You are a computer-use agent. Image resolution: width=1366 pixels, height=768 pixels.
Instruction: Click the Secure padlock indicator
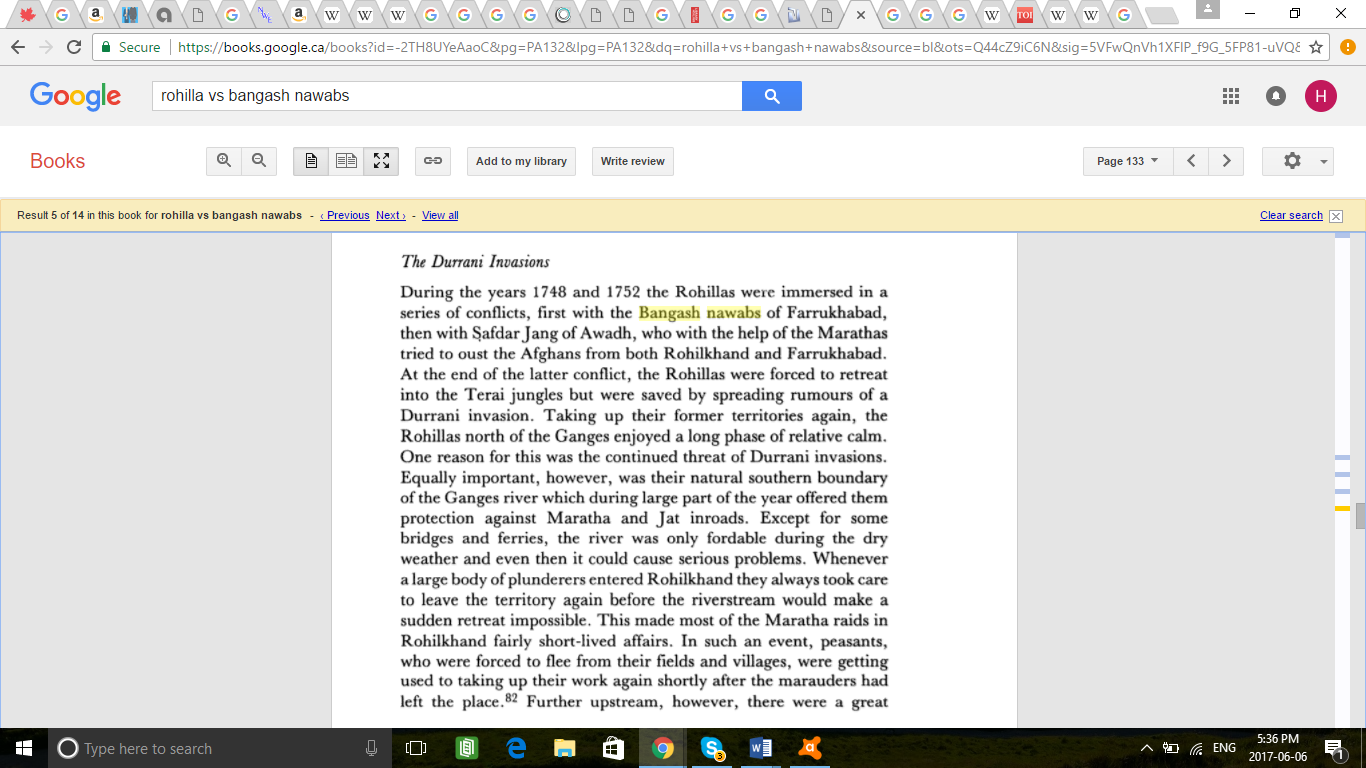[130, 47]
